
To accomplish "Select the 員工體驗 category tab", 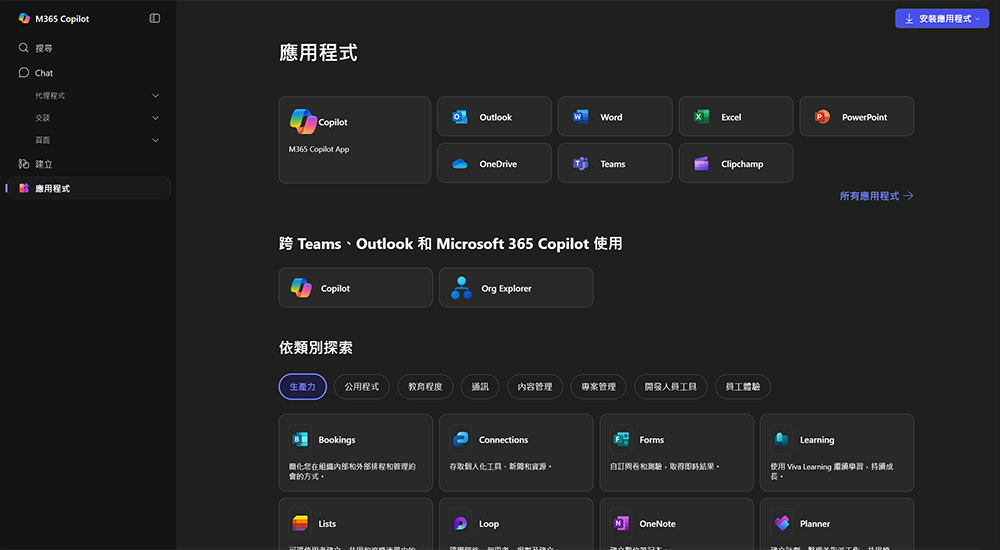I will pyautogui.click(x=743, y=387).
